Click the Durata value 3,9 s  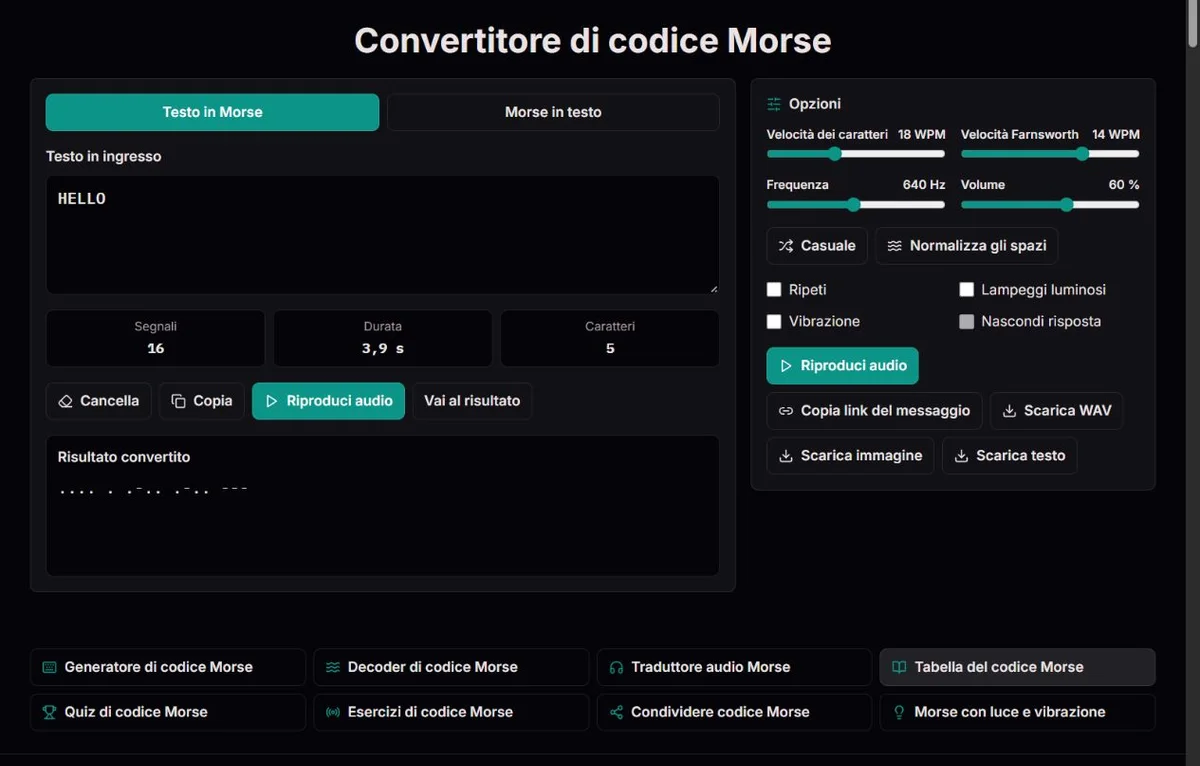pos(383,349)
